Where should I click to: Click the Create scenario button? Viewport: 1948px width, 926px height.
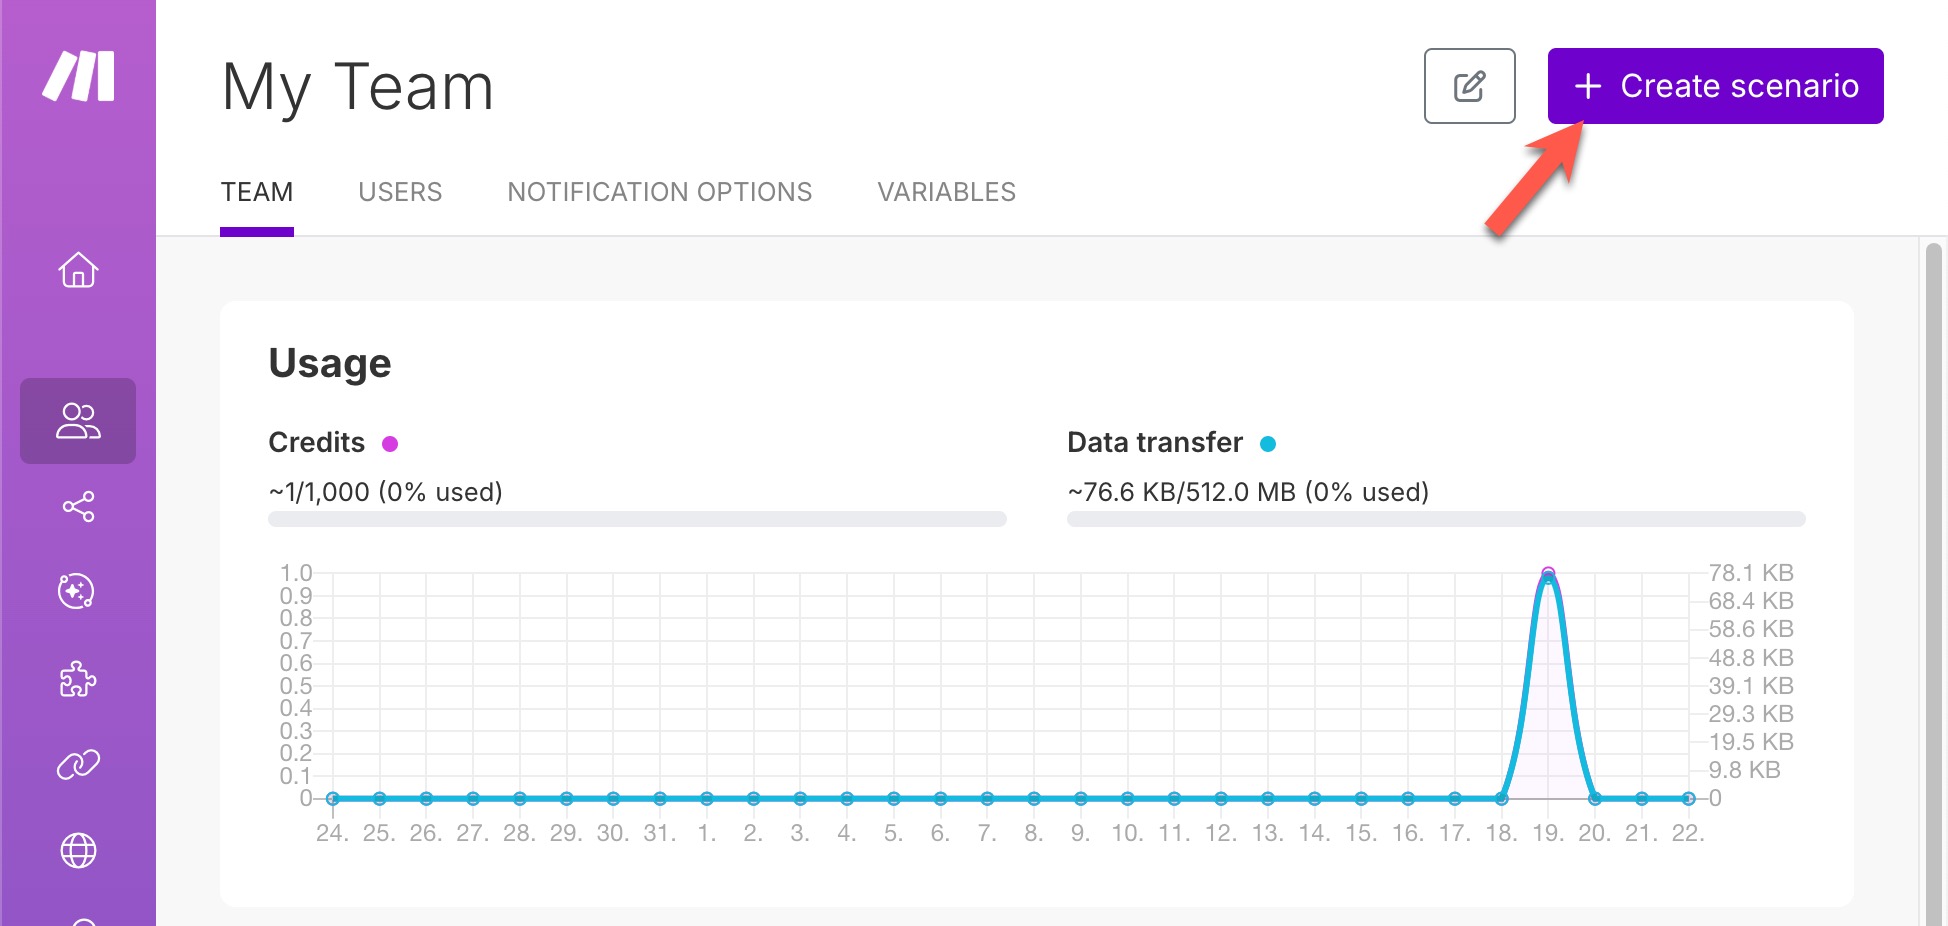pos(1715,86)
